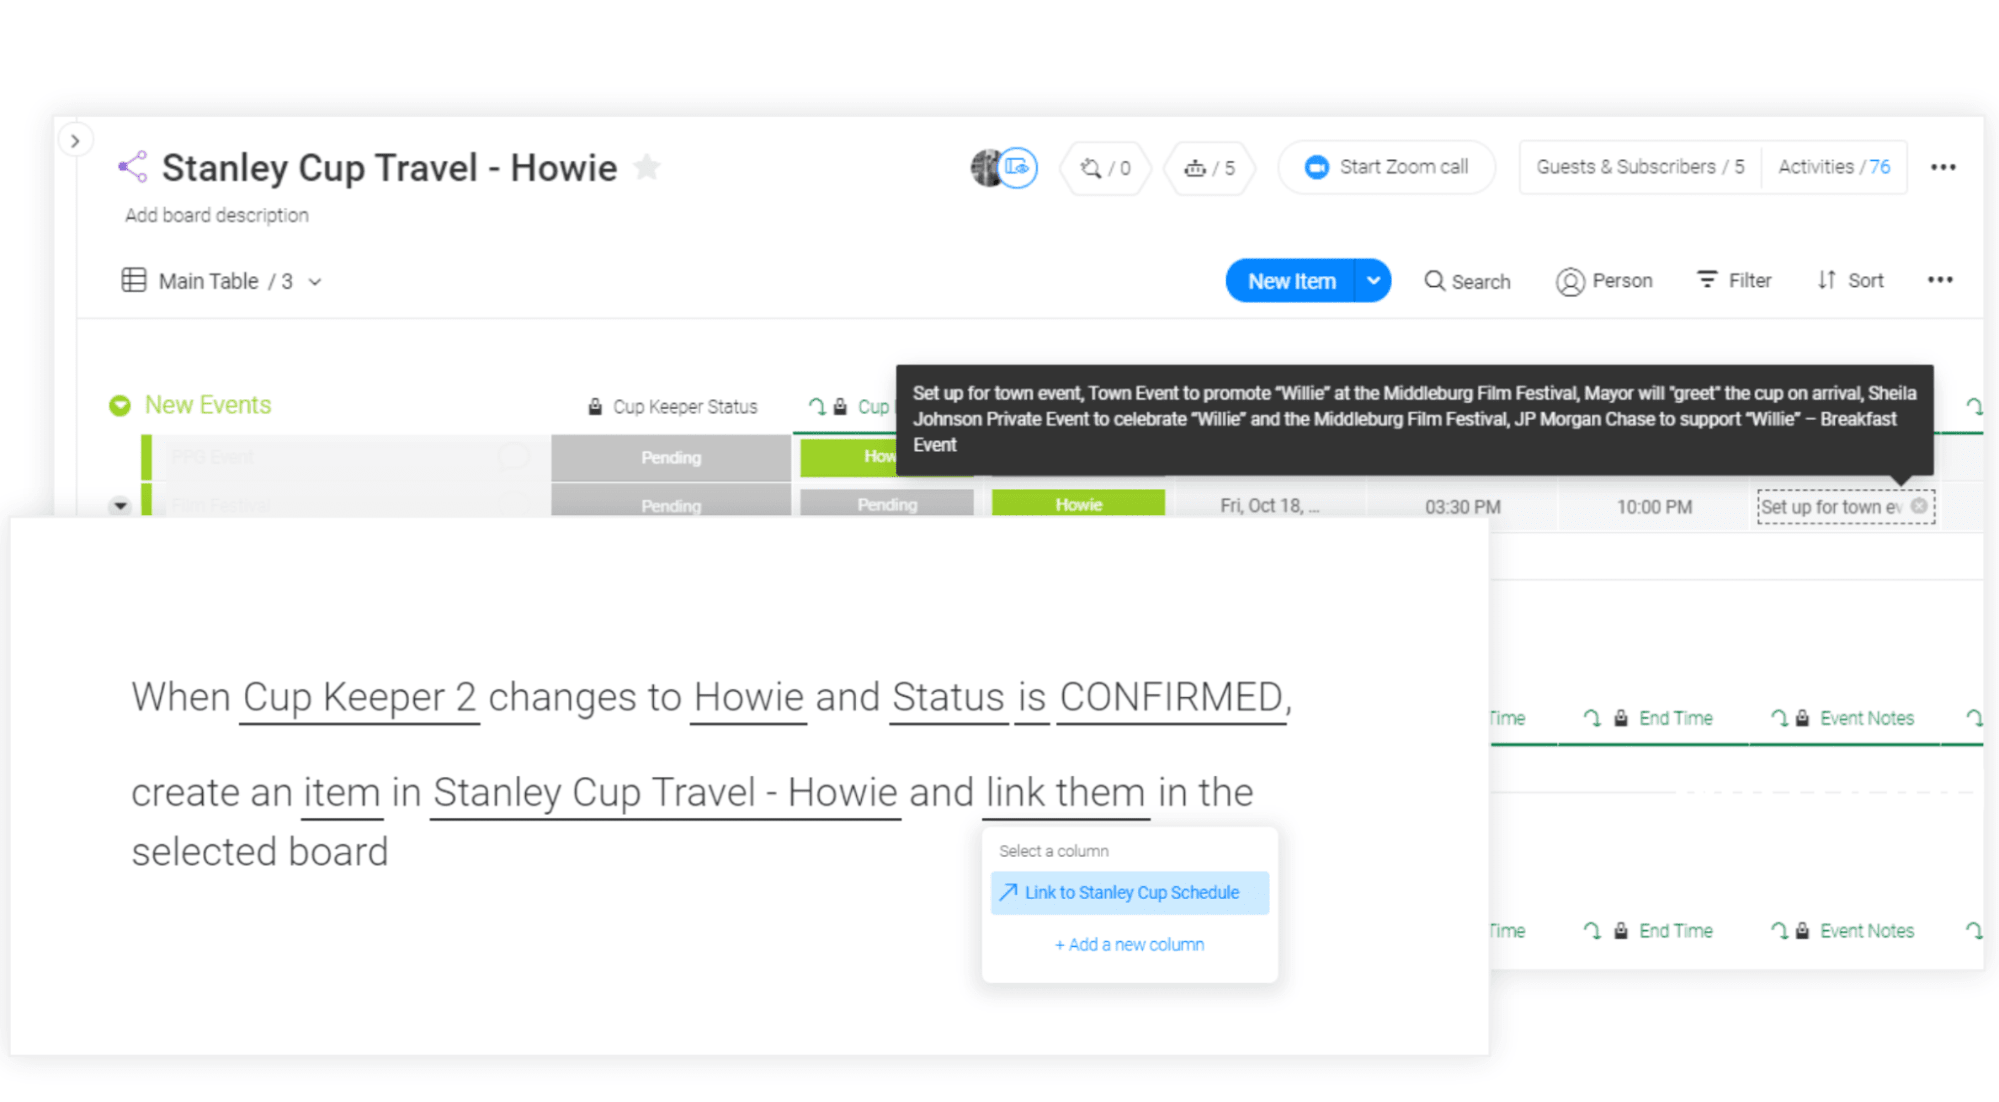1999x1102 pixels.
Task: Click the star/favorite icon next to board title
Action: point(647,168)
